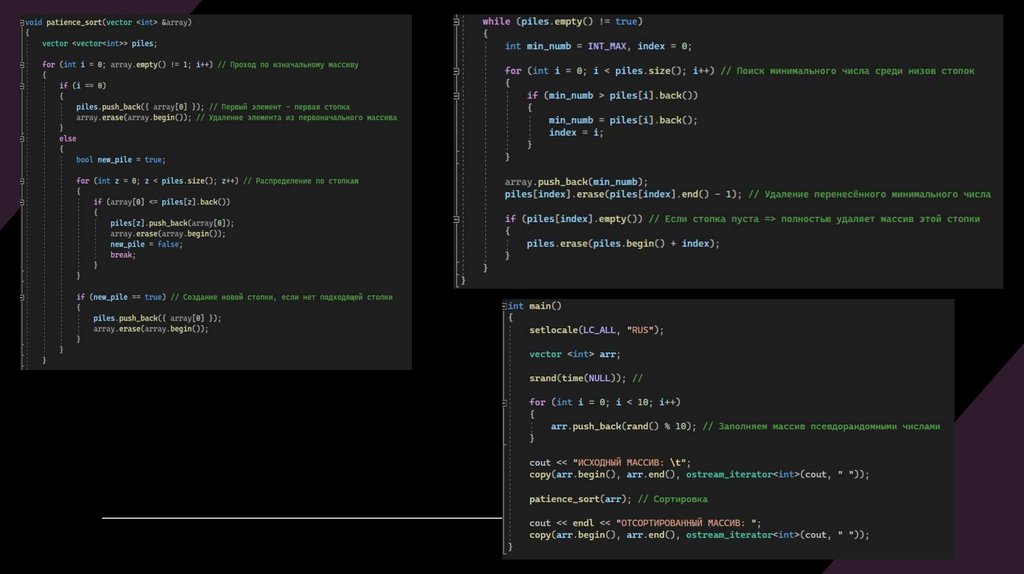The width and height of the screenshot is (1024, 574).
Task: Collapse the 'for array.empty()' loop fold marker
Action: pyautogui.click(x=22, y=64)
